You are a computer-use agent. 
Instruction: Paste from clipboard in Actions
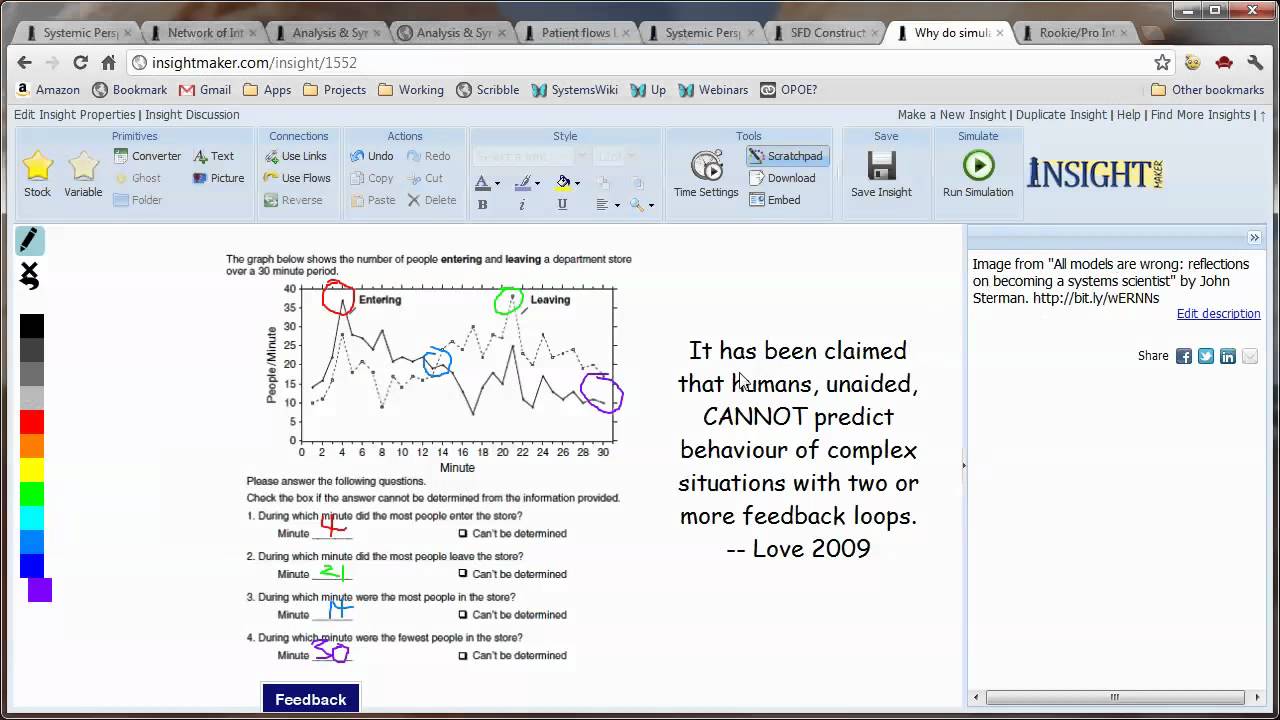click(x=372, y=200)
